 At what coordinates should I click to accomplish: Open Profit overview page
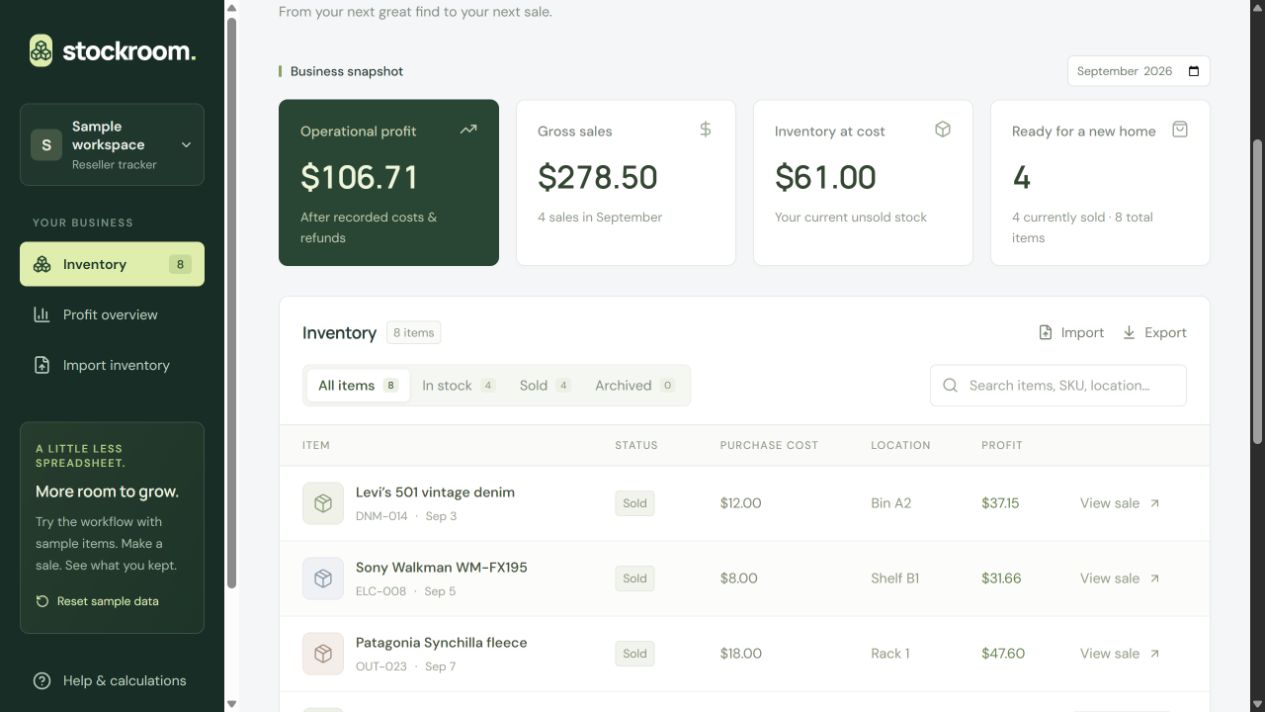tap(112, 314)
